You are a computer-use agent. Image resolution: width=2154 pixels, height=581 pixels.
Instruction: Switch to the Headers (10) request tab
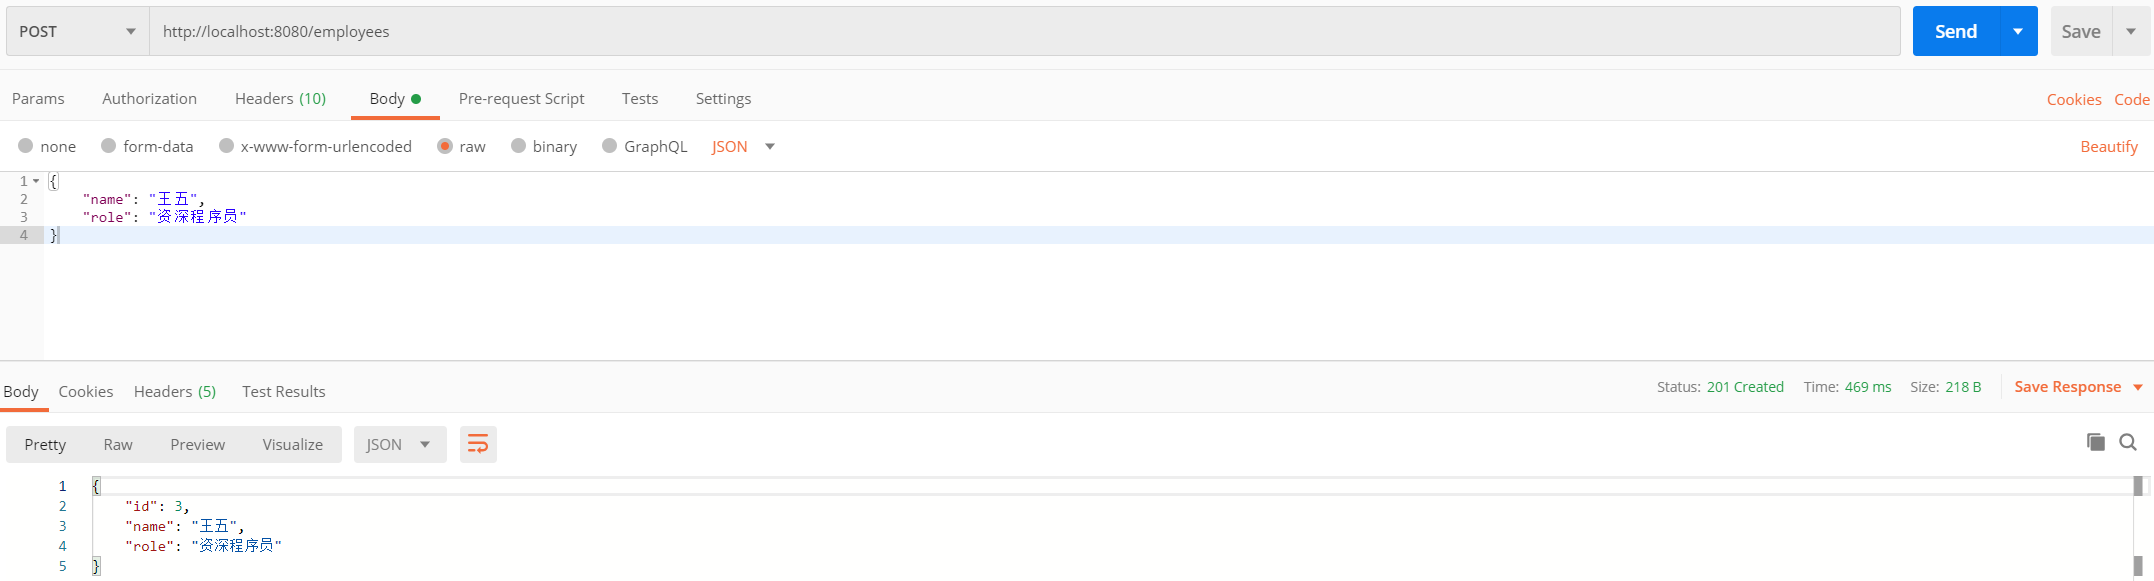280,98
